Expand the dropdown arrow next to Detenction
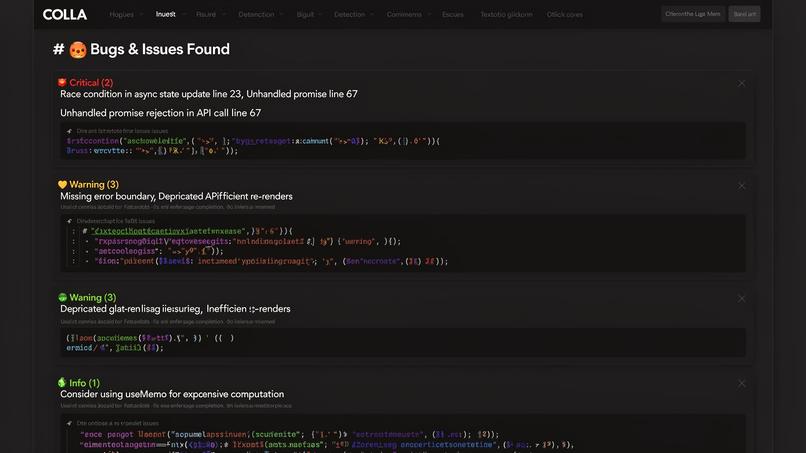 point(282,14)
